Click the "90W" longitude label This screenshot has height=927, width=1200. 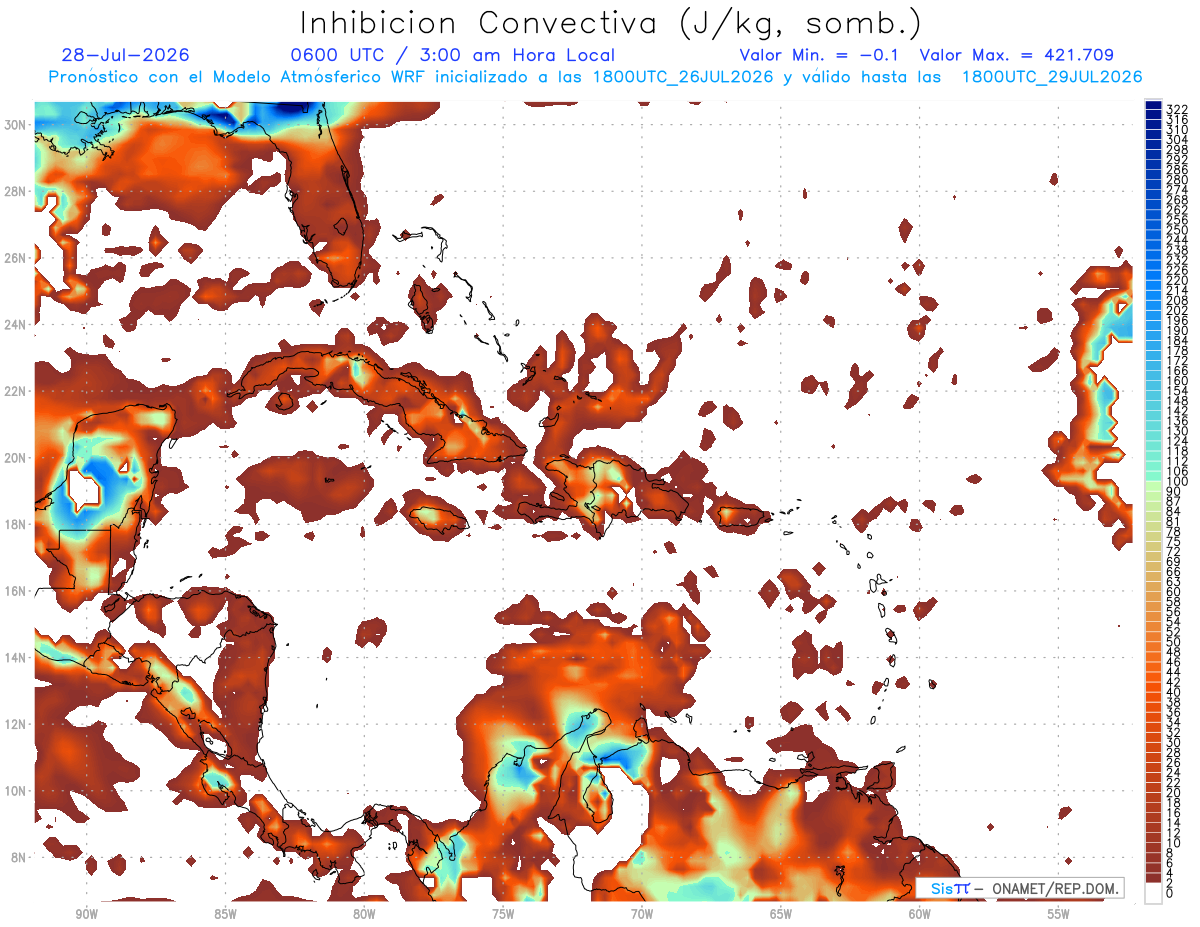(x=86, y=914)
